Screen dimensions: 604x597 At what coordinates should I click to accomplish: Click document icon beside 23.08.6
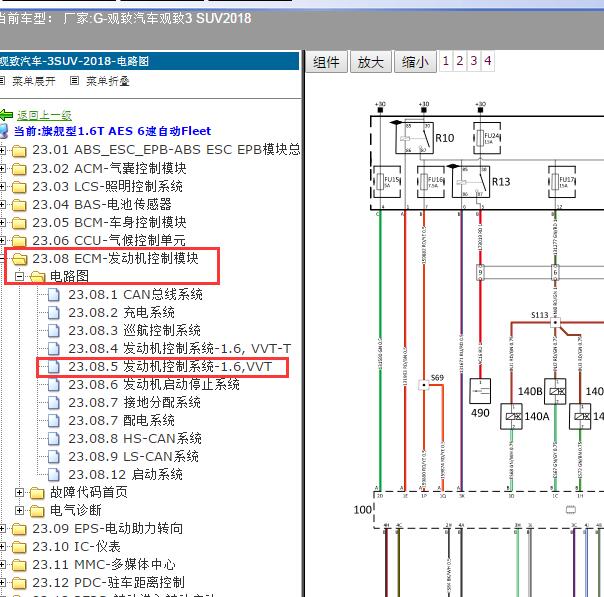point(54,384)
